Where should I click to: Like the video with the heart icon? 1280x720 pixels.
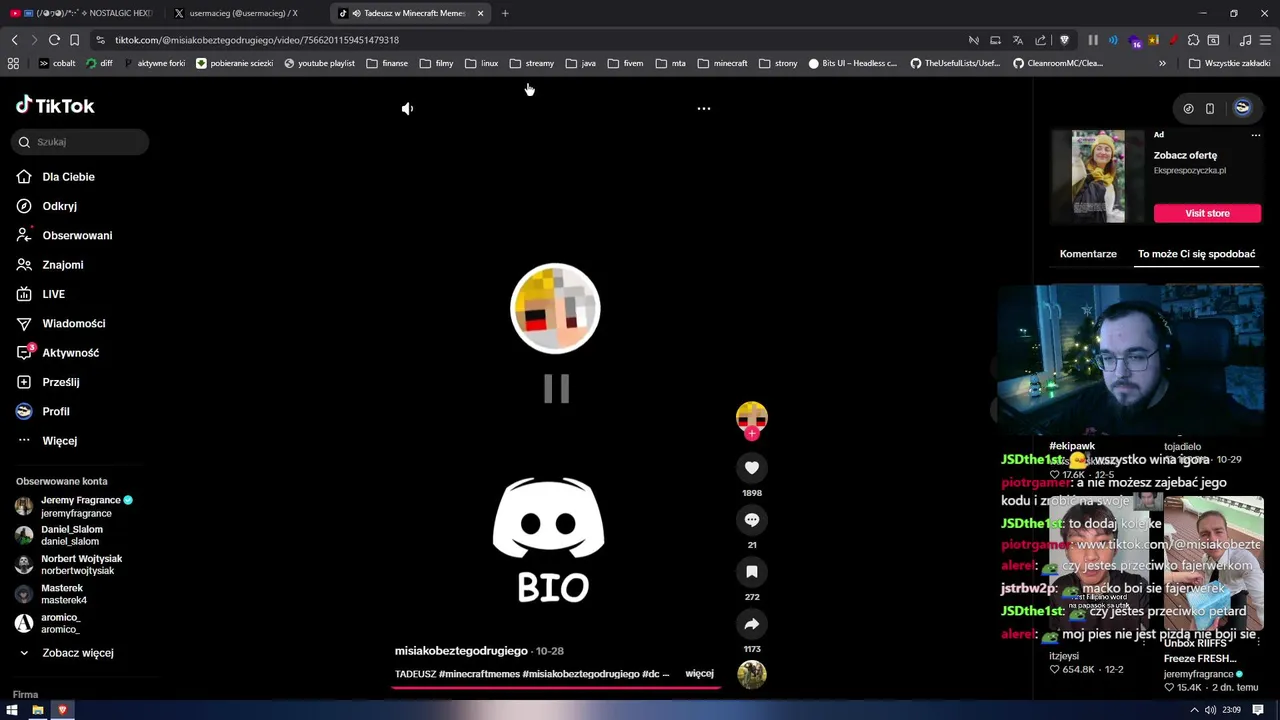(x=752, y=467)
